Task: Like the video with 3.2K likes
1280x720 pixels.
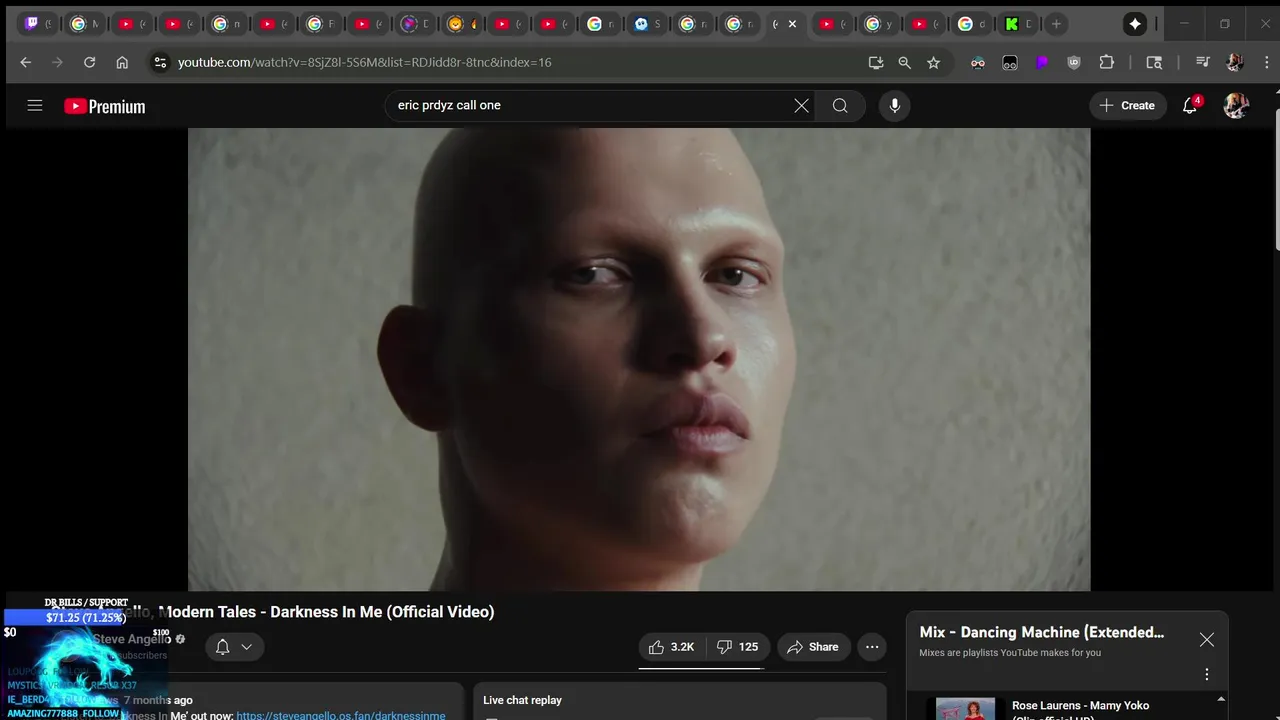Action: [672, 647]
